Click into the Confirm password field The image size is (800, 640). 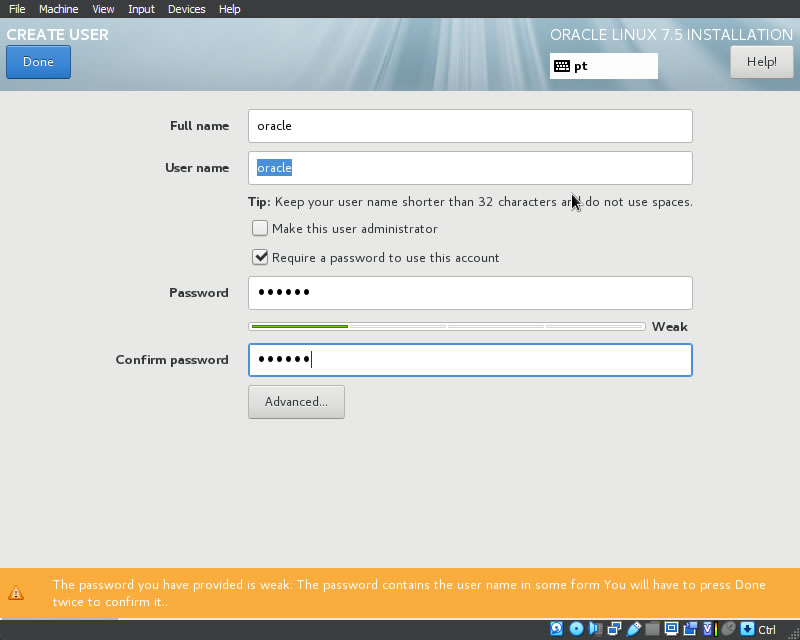click(x=470, y=360)
